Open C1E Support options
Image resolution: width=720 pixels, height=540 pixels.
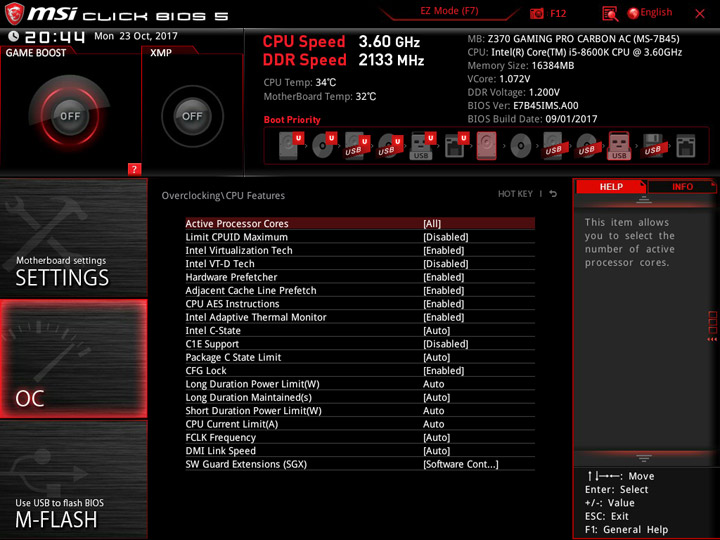point(360,343)
